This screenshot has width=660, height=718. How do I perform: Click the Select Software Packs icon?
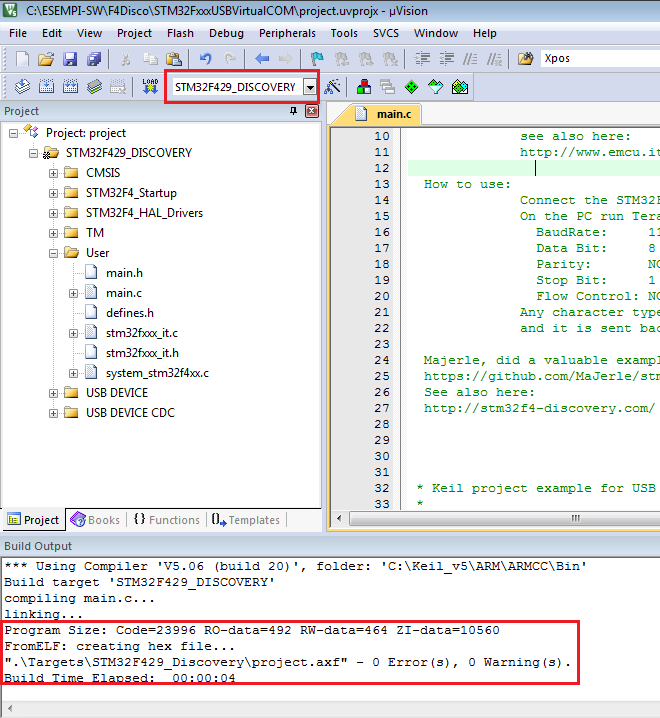coord(436,86)
